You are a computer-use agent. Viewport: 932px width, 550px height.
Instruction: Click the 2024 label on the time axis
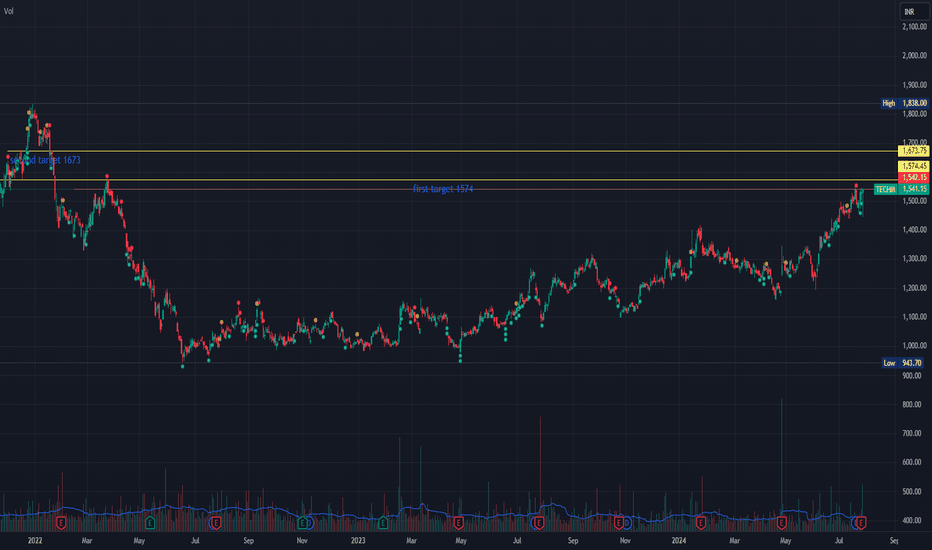click(x=679, y=540)
